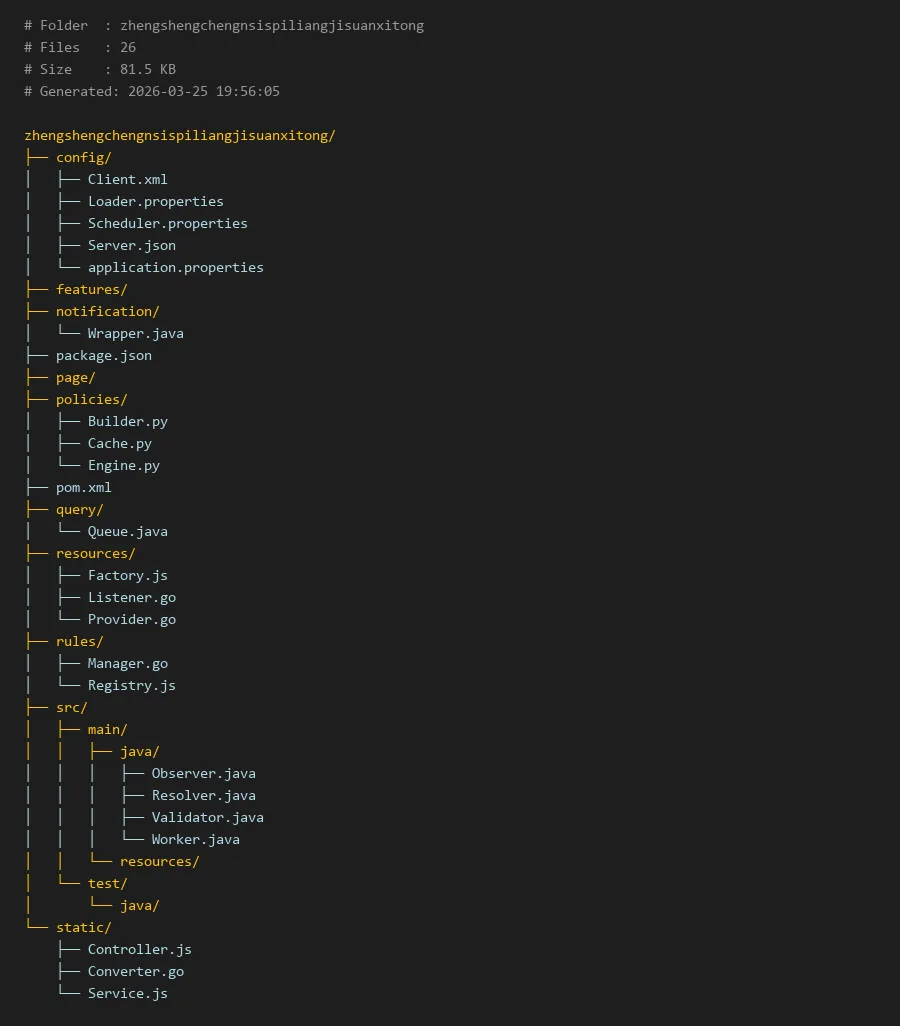Open the Engine.py file
Image resolution: width=900 pixels, height=1026 pixels.
click(x=123, y=465)
